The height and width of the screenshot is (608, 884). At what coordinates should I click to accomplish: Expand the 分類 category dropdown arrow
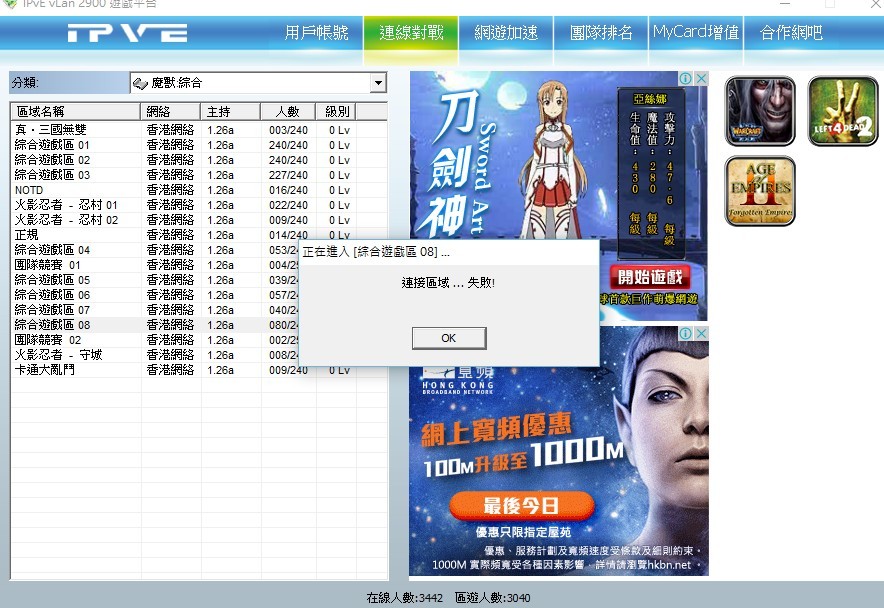click(378, 83)
